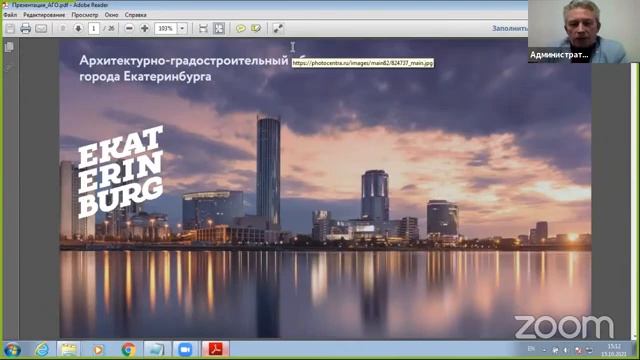Viewport: 640px width, 360px height.
Task: Zoom in with the plus button
Action: (144, 28)
